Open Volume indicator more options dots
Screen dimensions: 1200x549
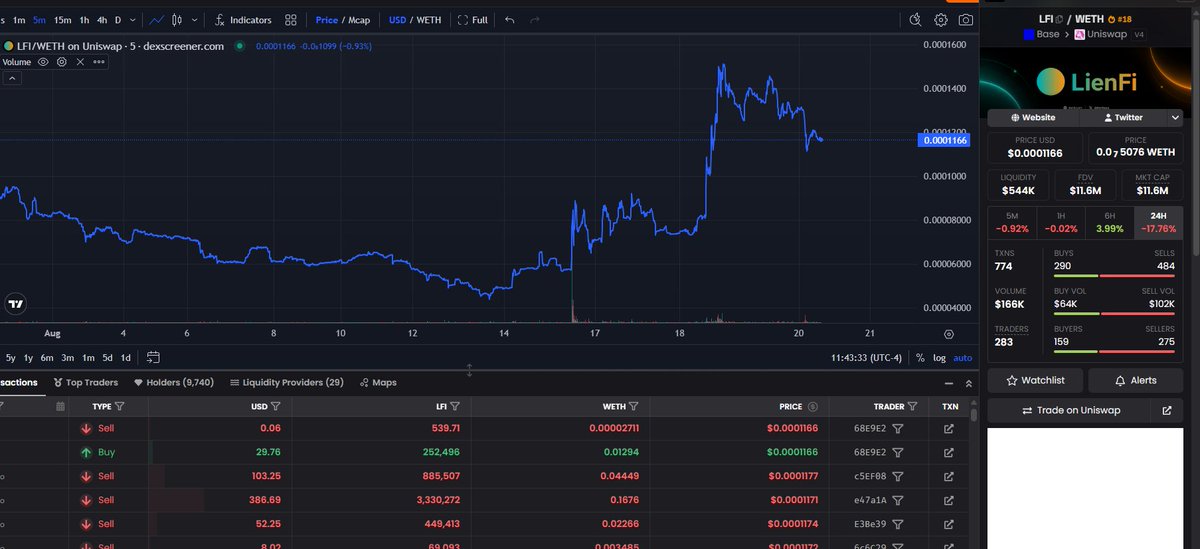pos(98,62)
